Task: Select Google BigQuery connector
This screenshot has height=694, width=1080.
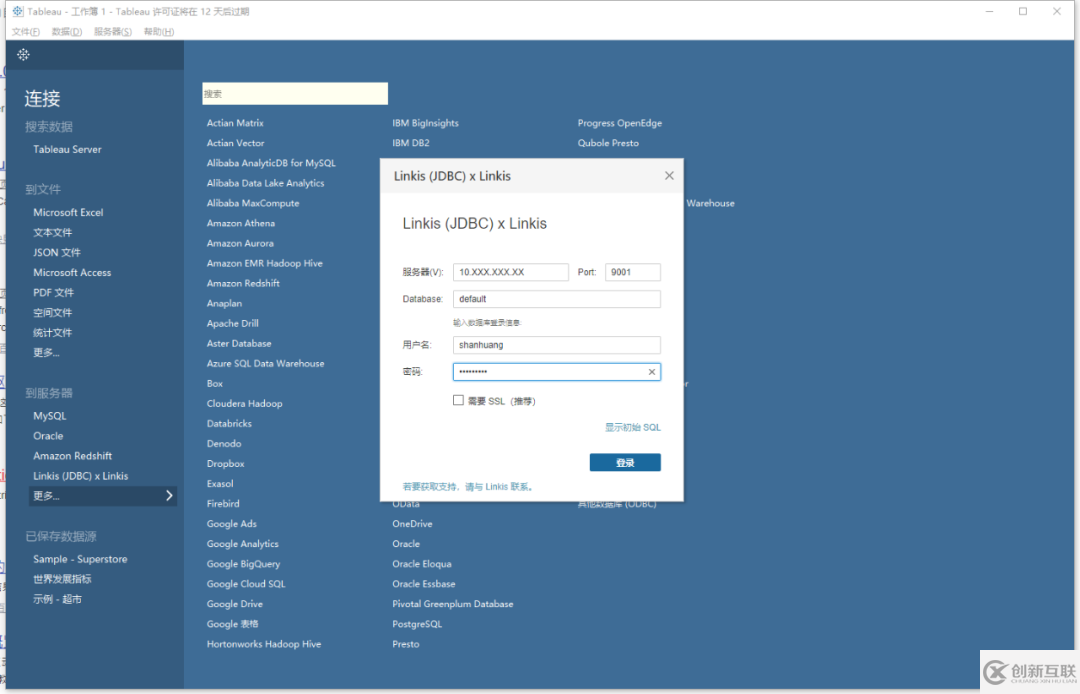Action: [x=243, y=564]
